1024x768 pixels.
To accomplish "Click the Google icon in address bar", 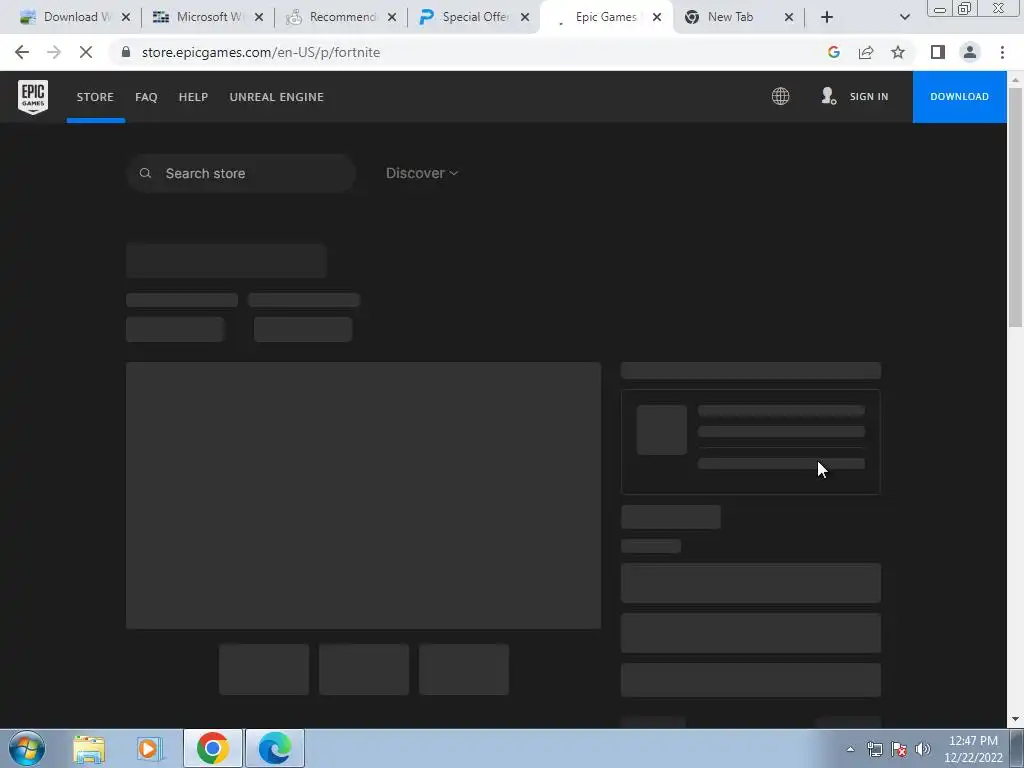I will point(833,52).
